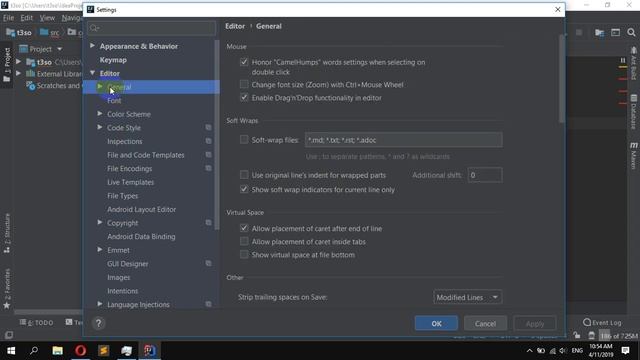Toggle Show soft wrap indicators for current line
This screenshot has height=360, width=640.
pos(244,189)
